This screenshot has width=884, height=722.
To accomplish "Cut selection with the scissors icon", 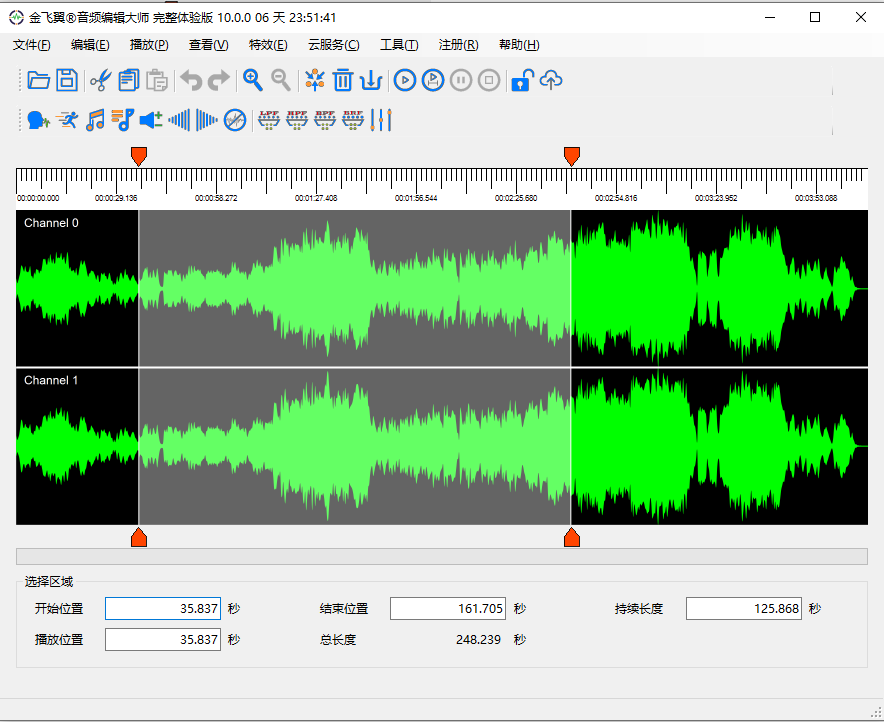I will point(100,81).
